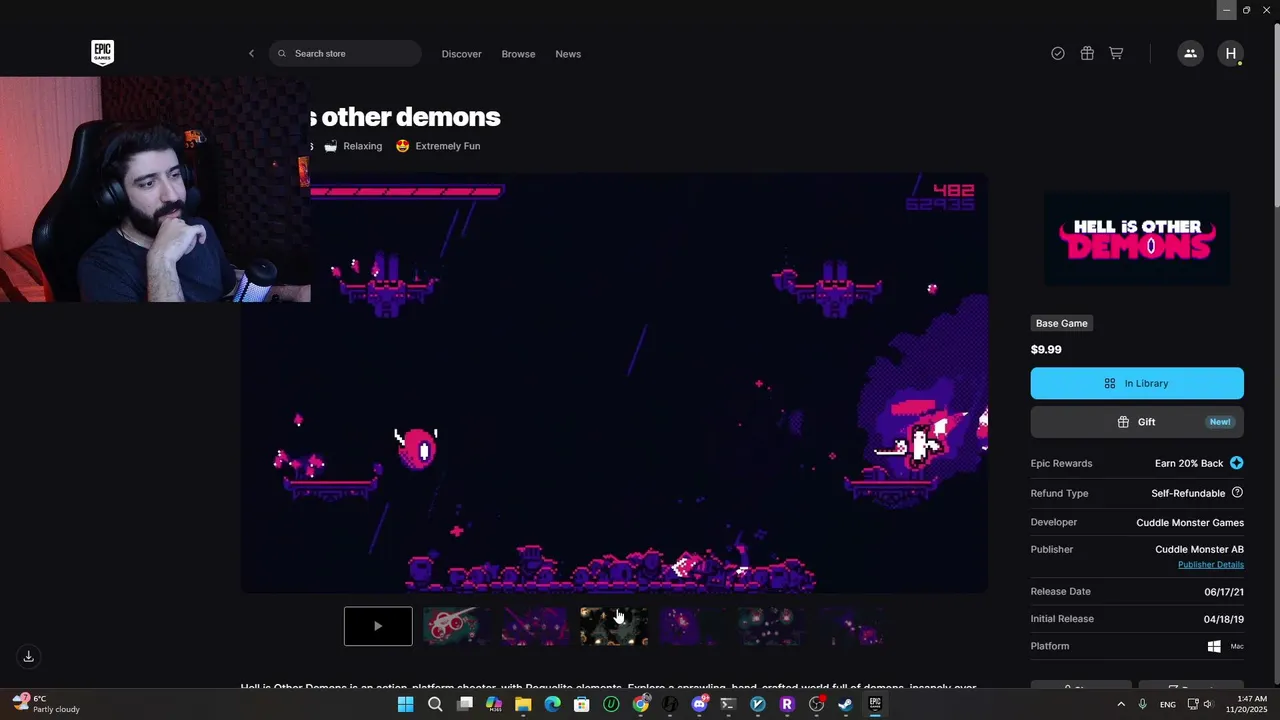Click the Extremely Fun rating tag
The height and width of the screenshot is (720, 1280).
pos(438,146)
